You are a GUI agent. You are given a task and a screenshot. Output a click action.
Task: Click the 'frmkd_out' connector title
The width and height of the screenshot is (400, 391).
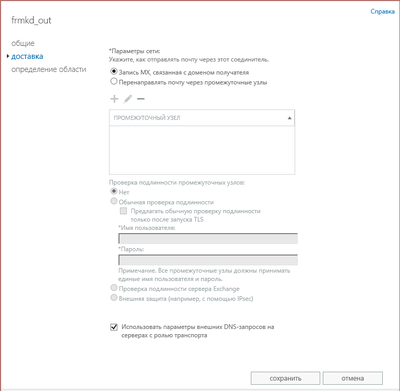coord(31,20)
